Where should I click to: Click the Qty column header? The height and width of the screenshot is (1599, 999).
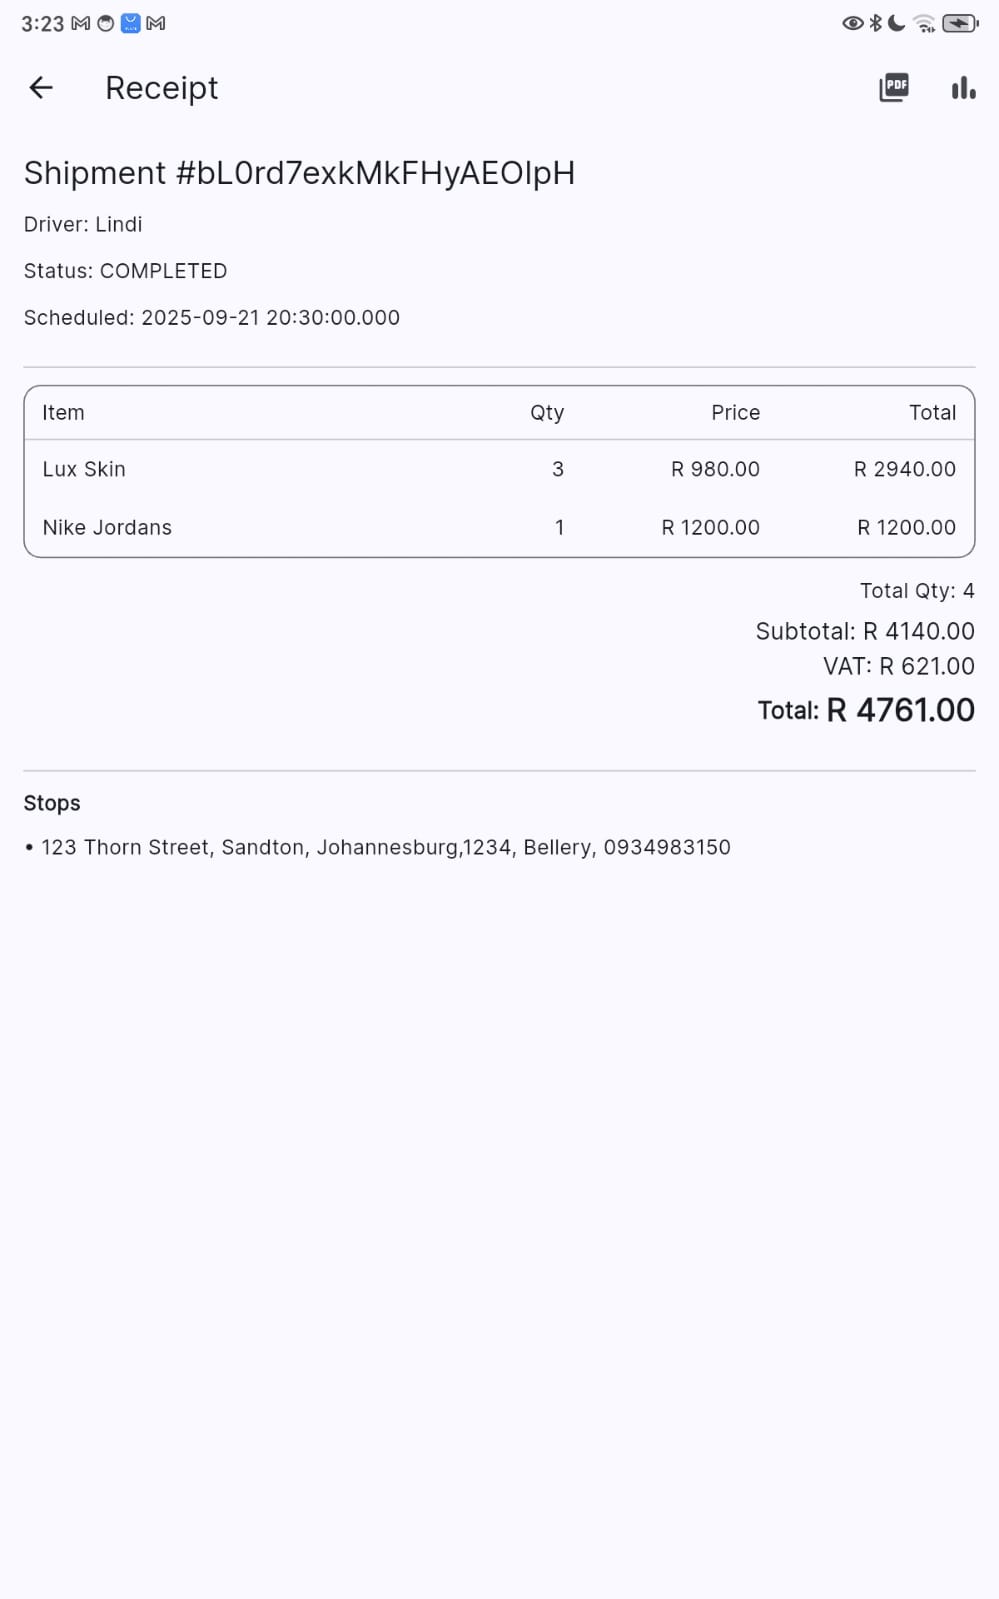(x=547, y=413)
